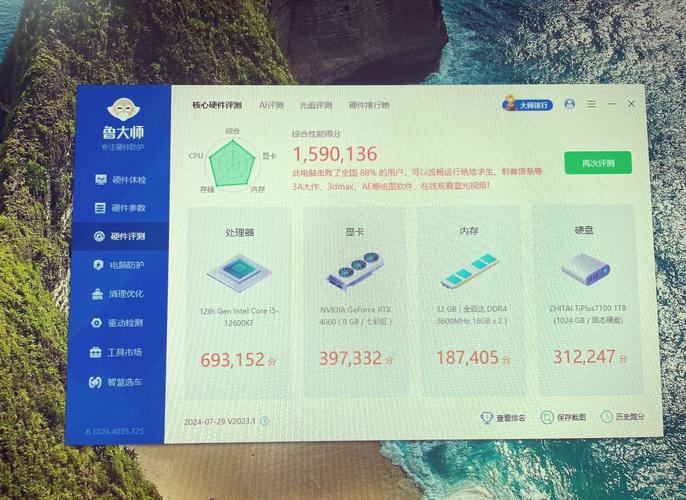Viewport: 686px width, 500px height.
Task: Click the NVIDIA GeForce RTX 4060 text
Action: 356,315
